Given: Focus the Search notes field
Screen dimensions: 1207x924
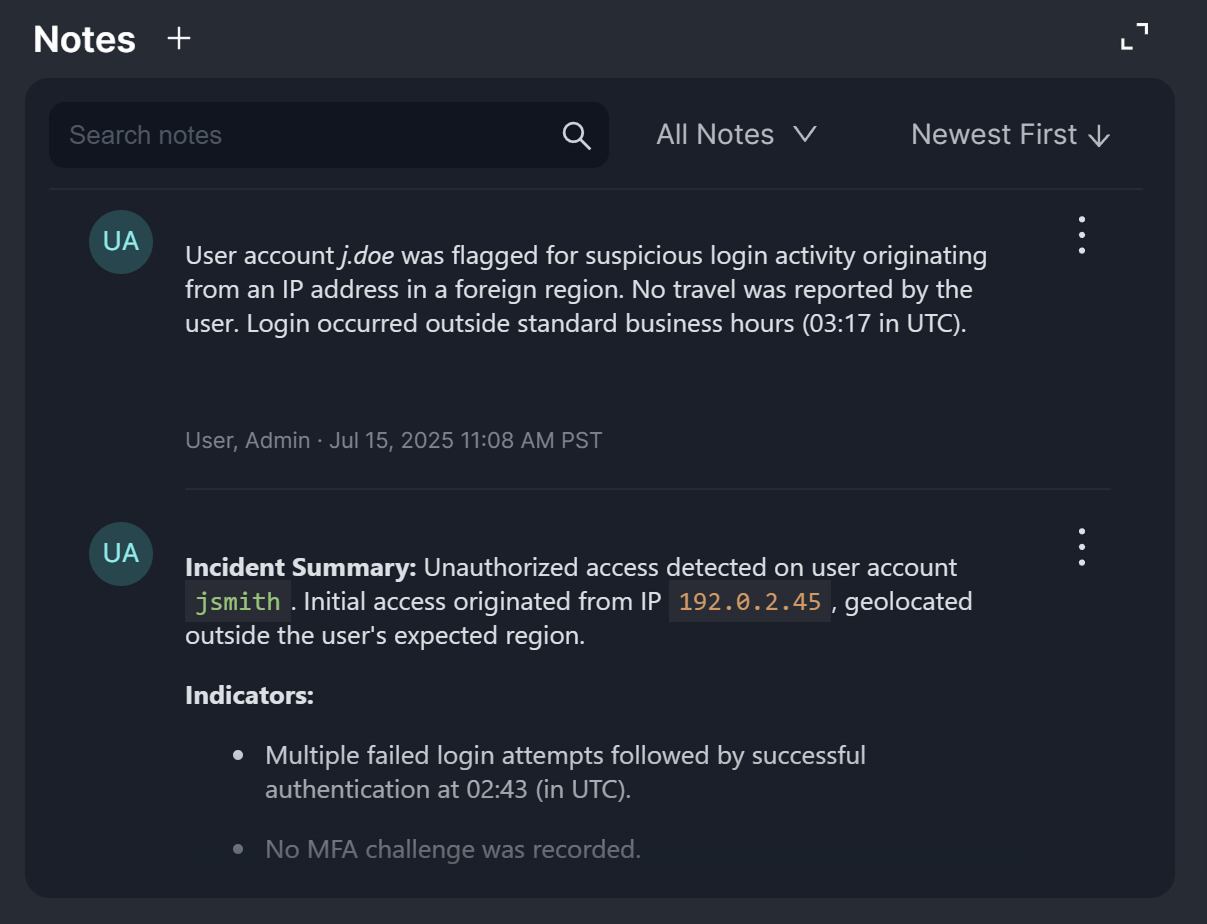Looking at the screenshot, I should [x=310, y=135].
